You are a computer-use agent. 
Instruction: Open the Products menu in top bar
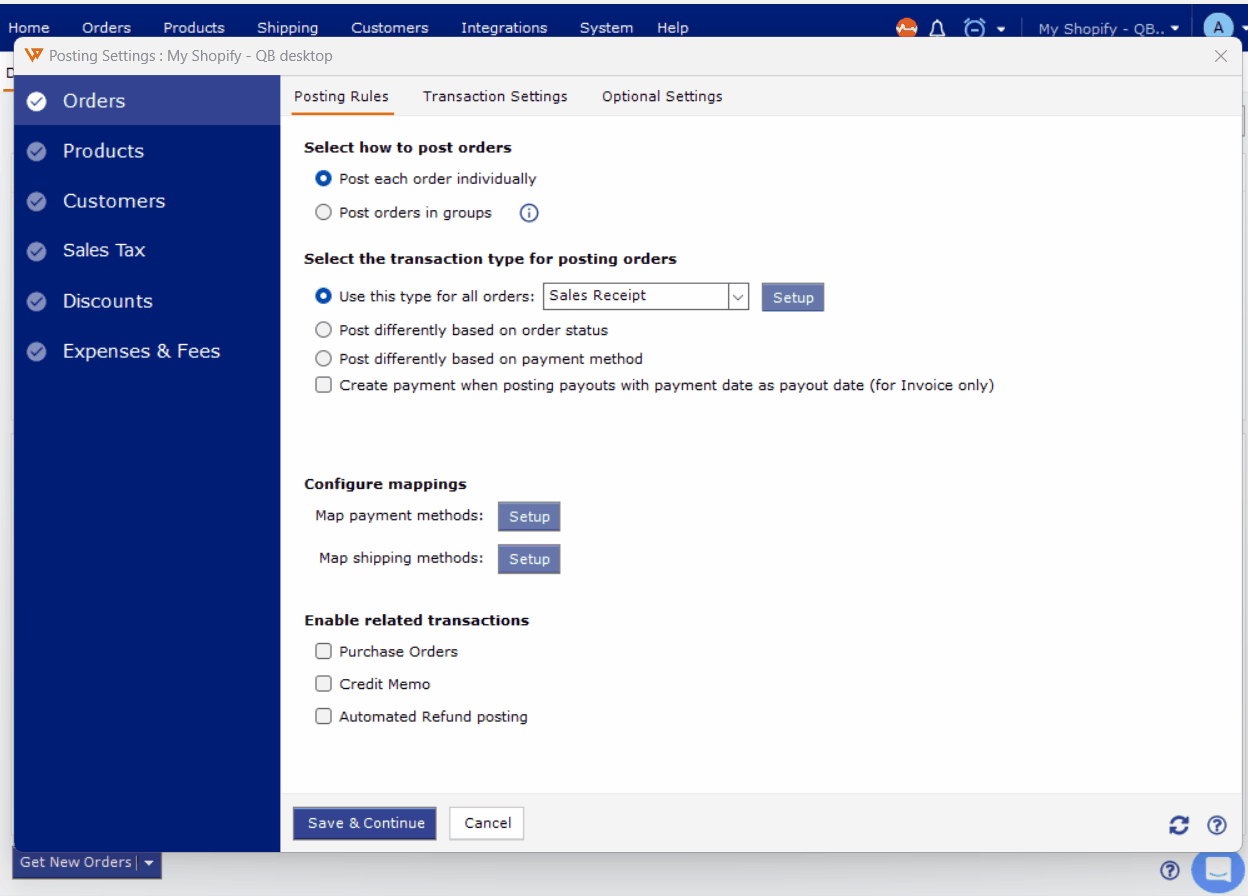[194, 28]
